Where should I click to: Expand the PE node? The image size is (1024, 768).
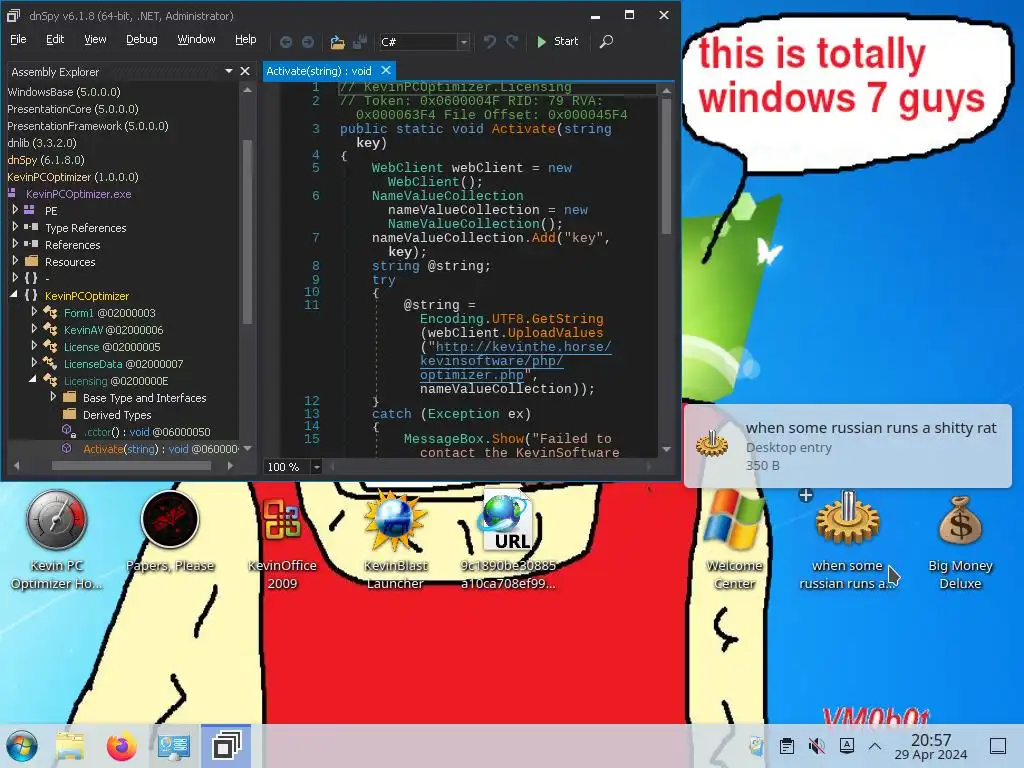click(x=15, y=210)
